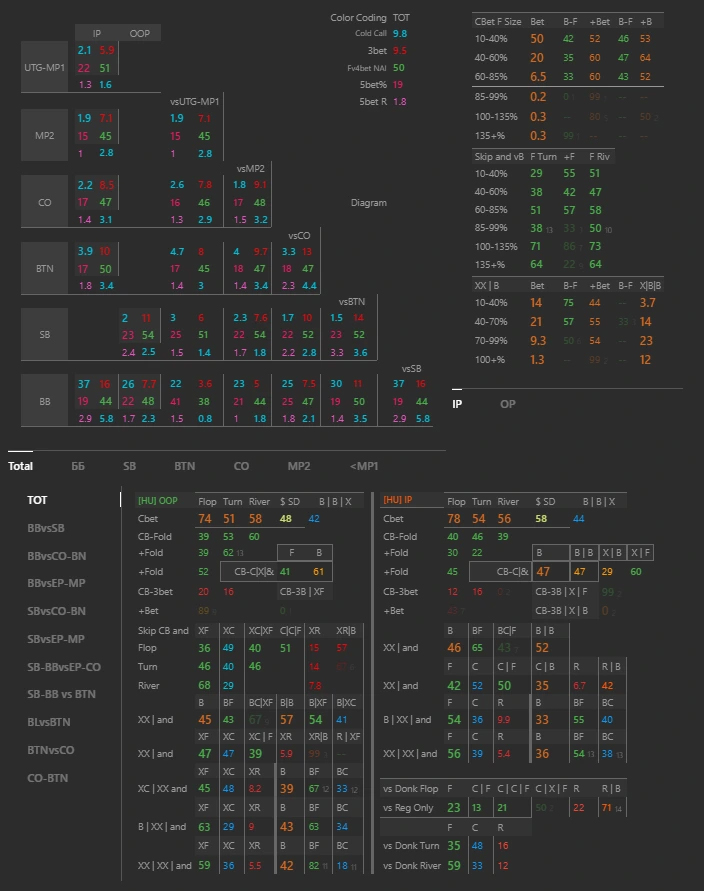Viewport: 704px width, 891px height.
Task: Choose the BBvsCO-BN scenario
Action: pos(56,555)
